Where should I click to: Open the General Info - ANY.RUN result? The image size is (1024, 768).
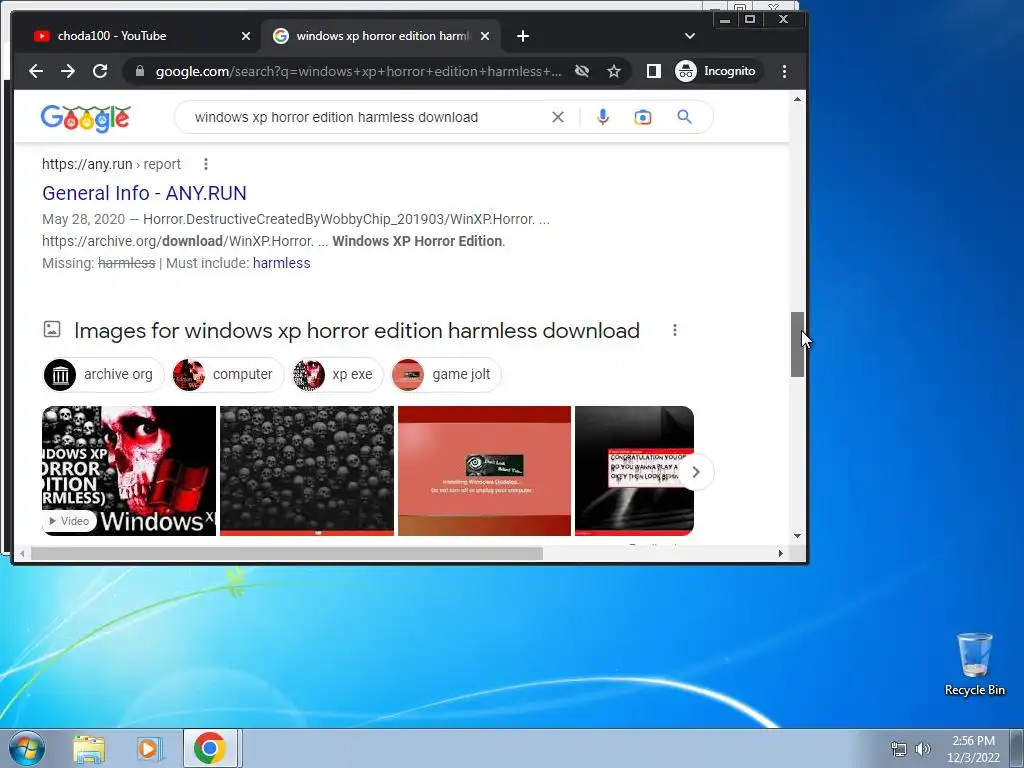point(144,193)
